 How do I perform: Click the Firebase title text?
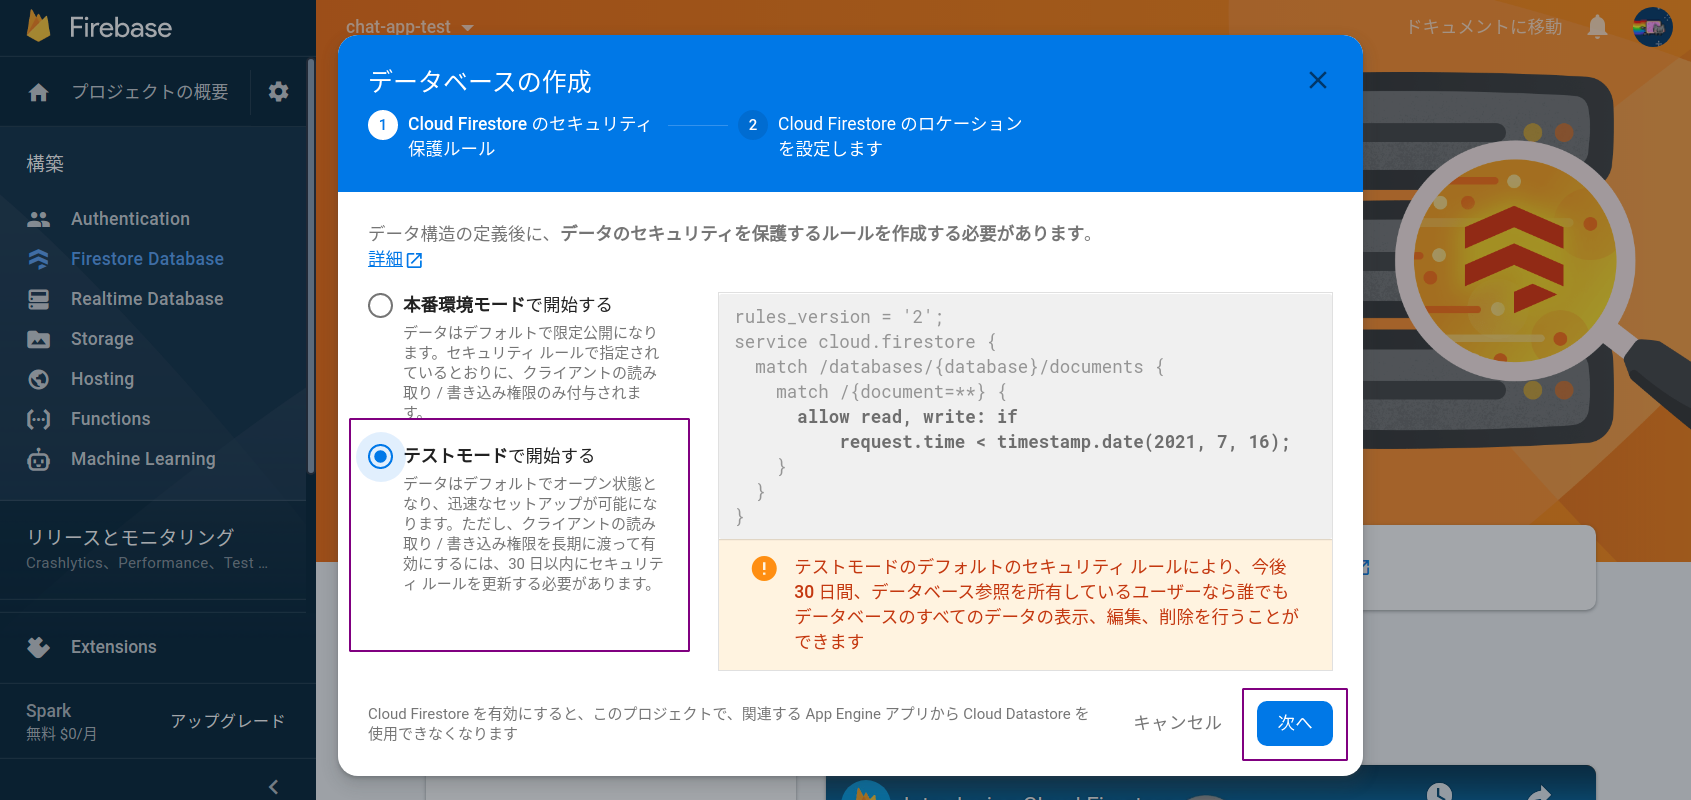120,27
